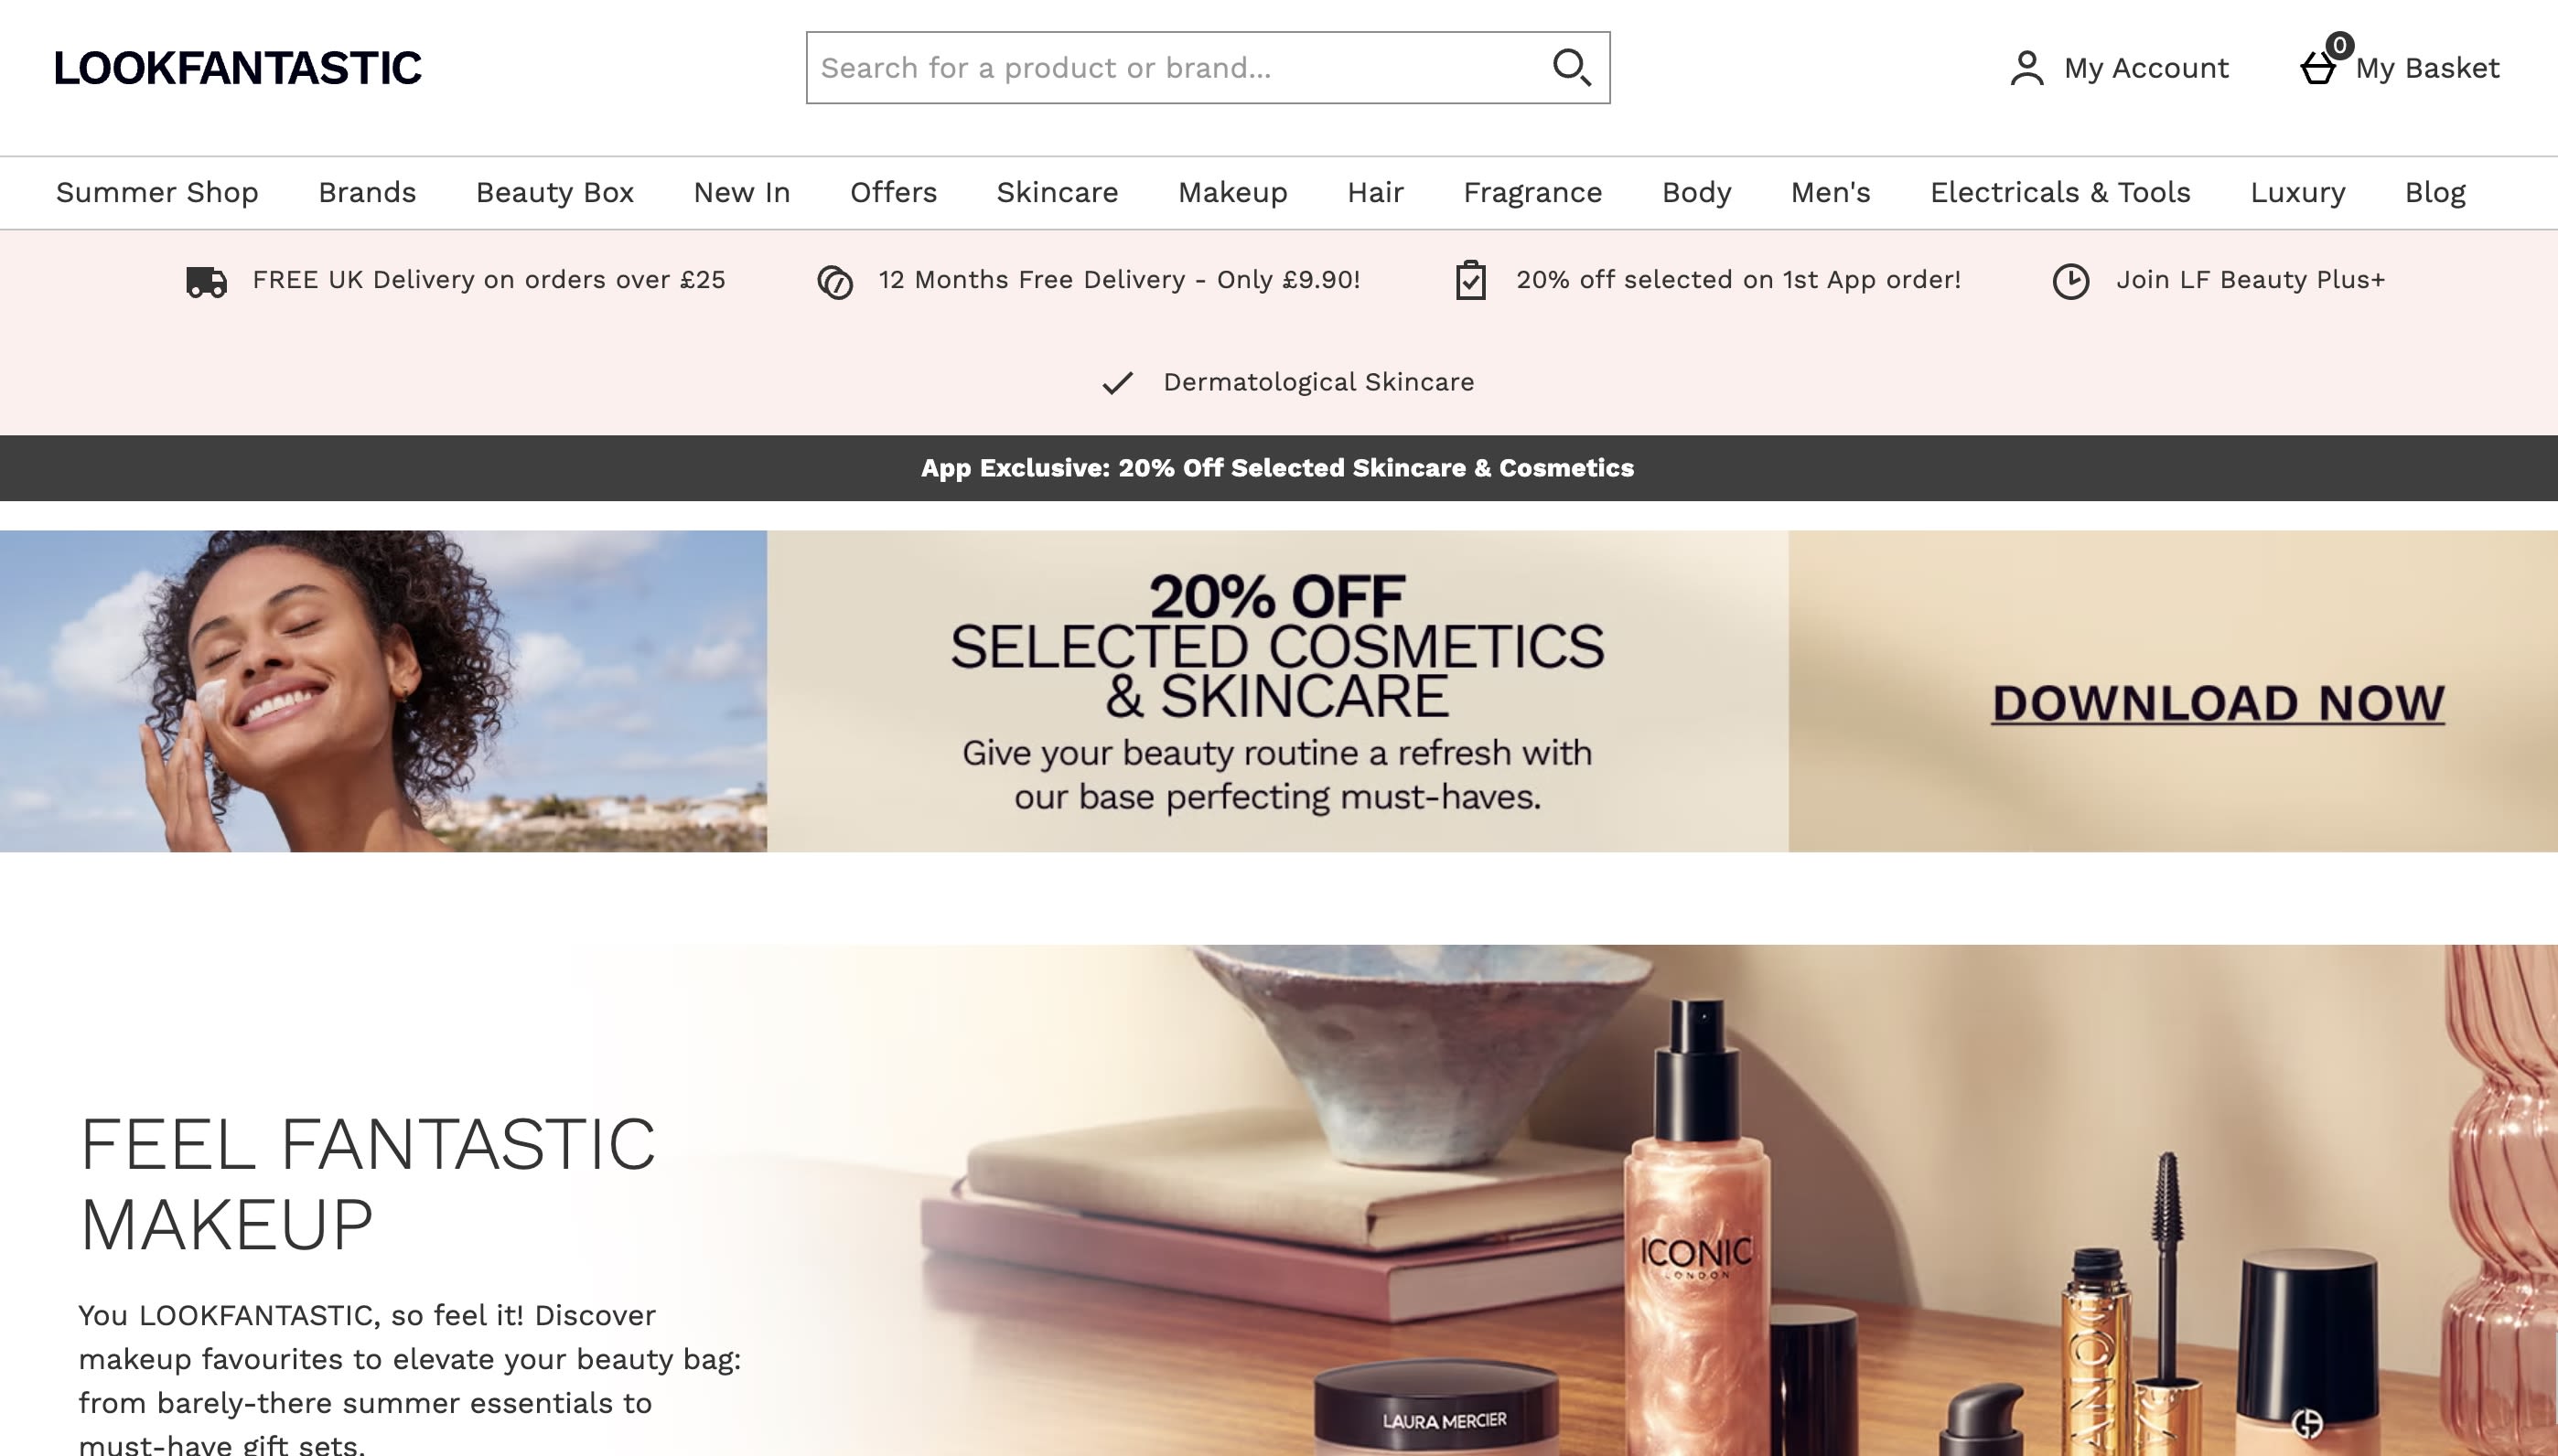2558x1456 pixels.
Task: Open the basket icon with 0 badge
Action: (x=2320, y=66)
